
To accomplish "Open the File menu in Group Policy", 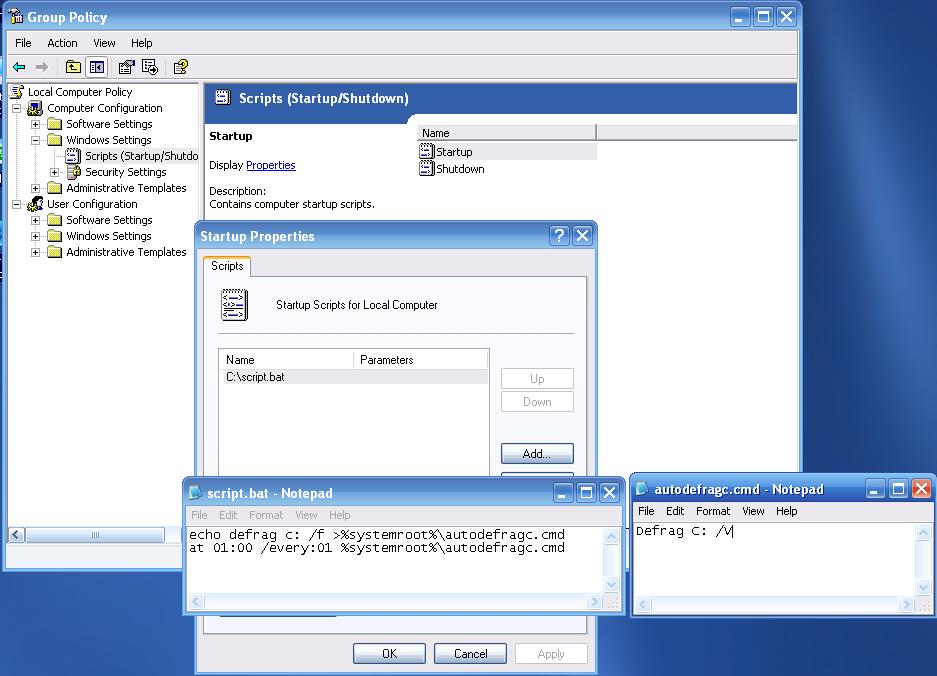I will (23, 43).
